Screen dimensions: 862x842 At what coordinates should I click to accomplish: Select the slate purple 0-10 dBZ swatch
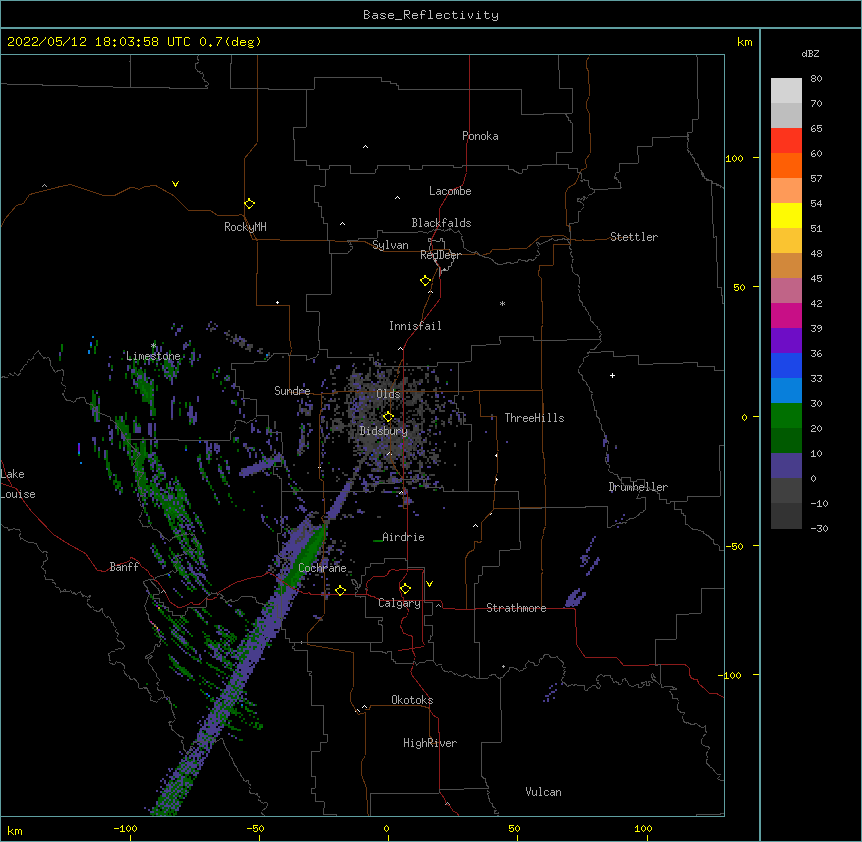click(786, 466)
